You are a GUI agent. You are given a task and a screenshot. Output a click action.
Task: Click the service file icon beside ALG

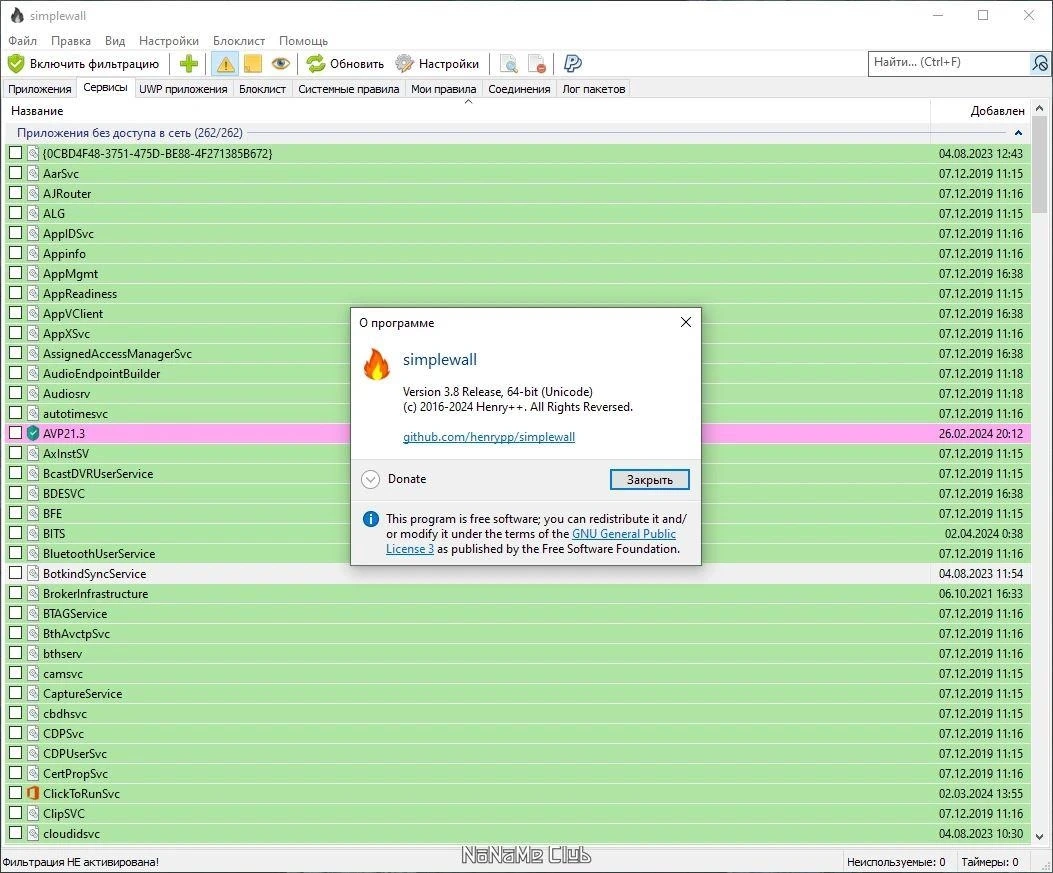coord(33,213)
